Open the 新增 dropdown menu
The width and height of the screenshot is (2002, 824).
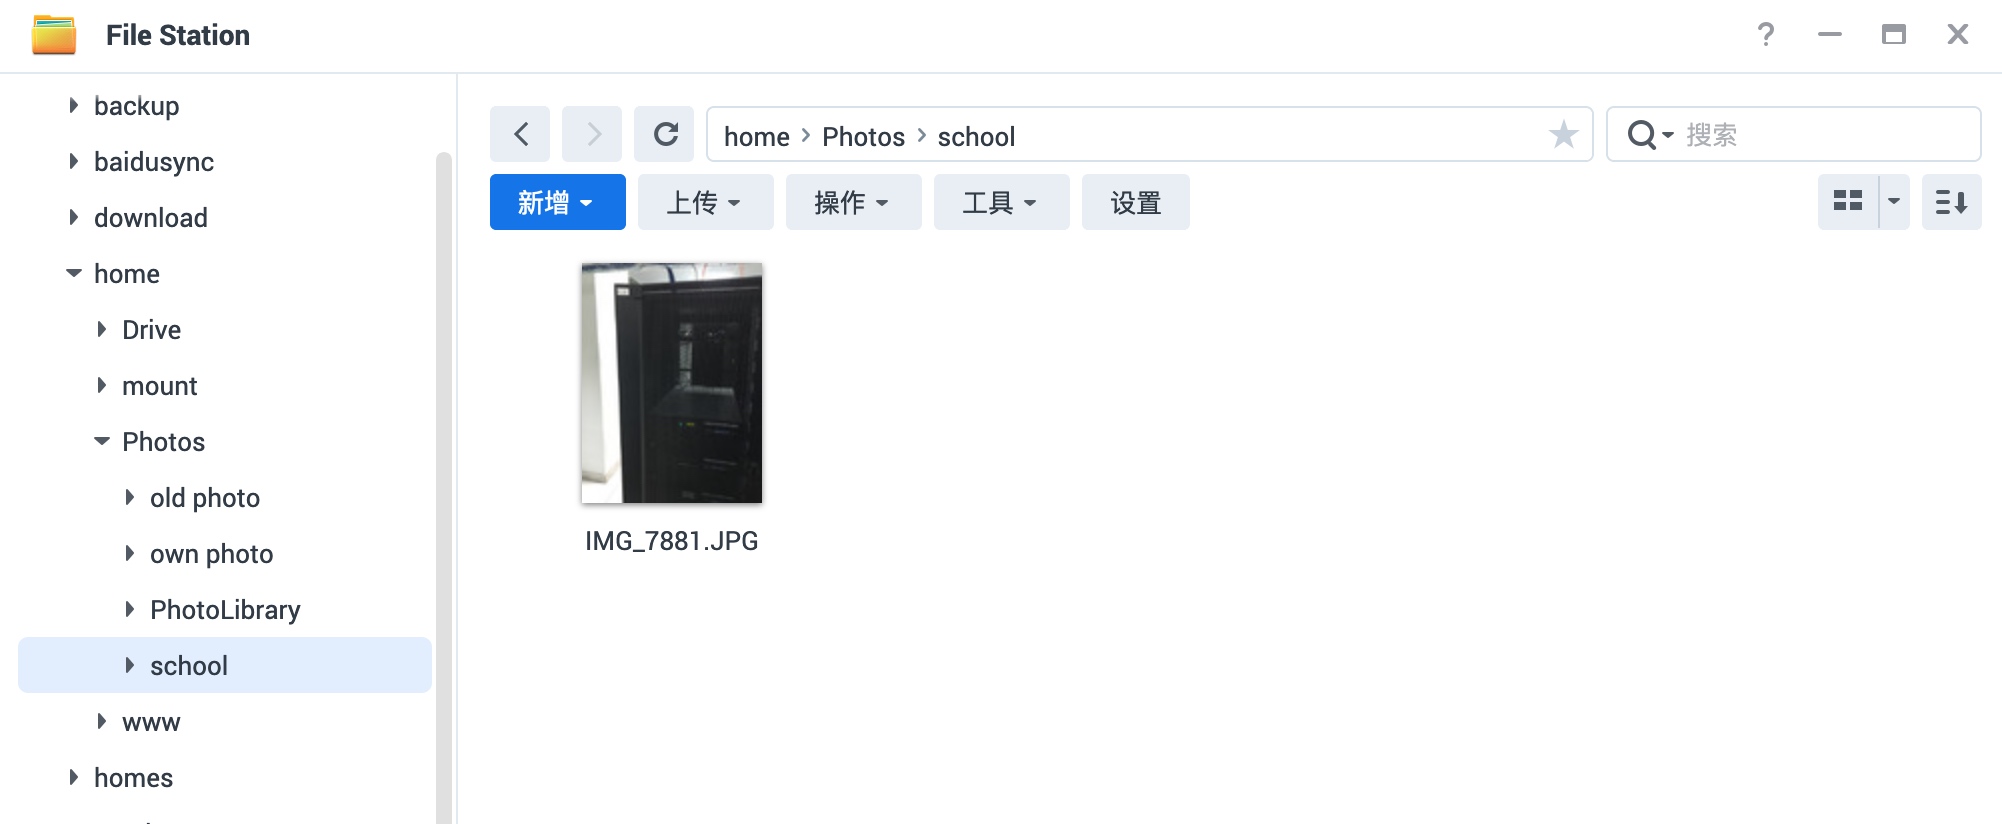pos(558,202)
